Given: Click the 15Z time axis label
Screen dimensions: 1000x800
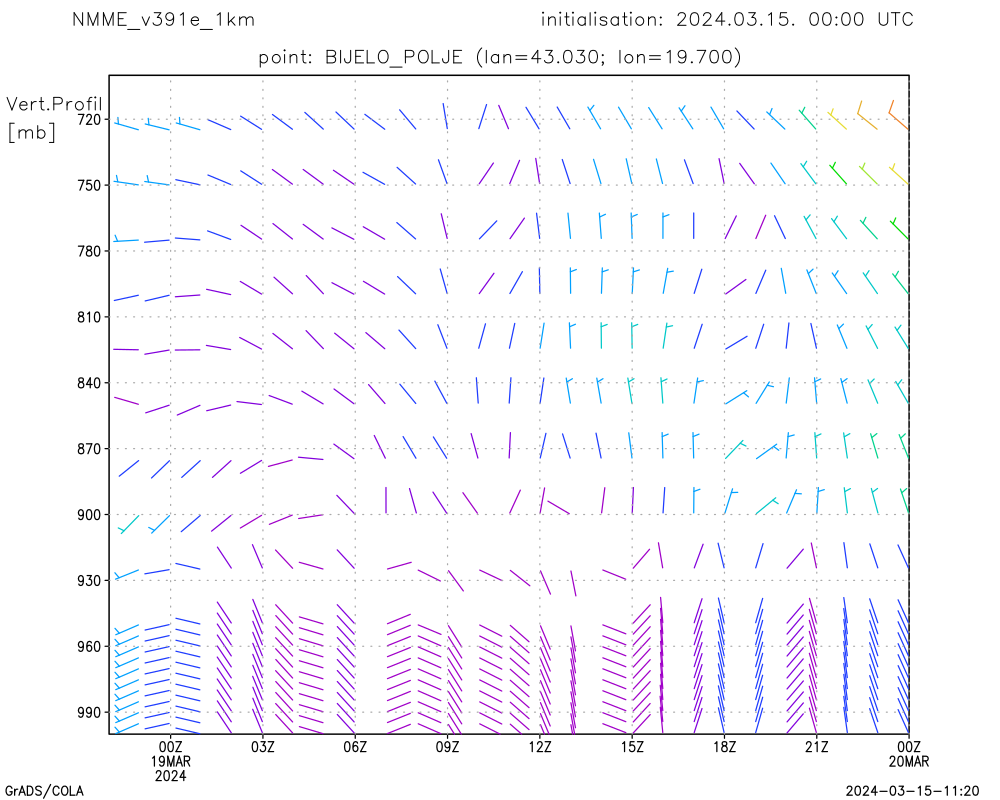Looking at the screenshot, I should pos(632,747).
